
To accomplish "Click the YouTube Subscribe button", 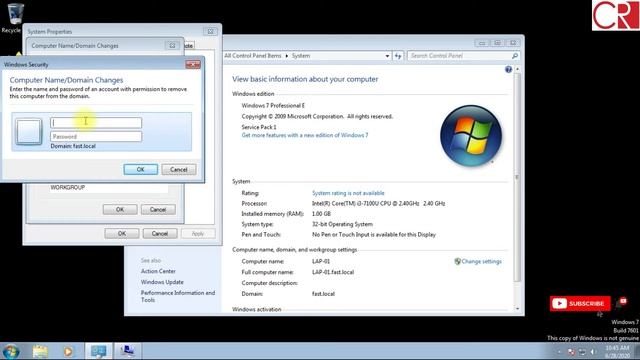I will pyautogui.click(x=580, y=303).
